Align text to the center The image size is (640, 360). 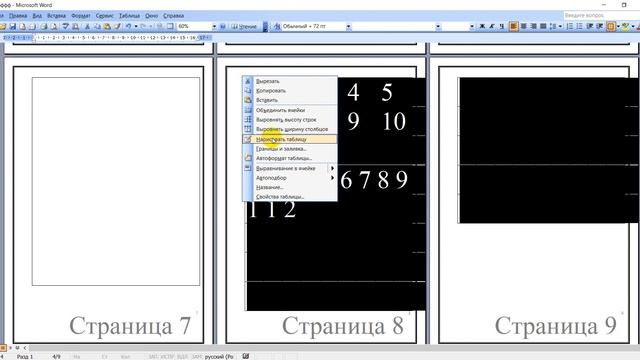point(523,27)
